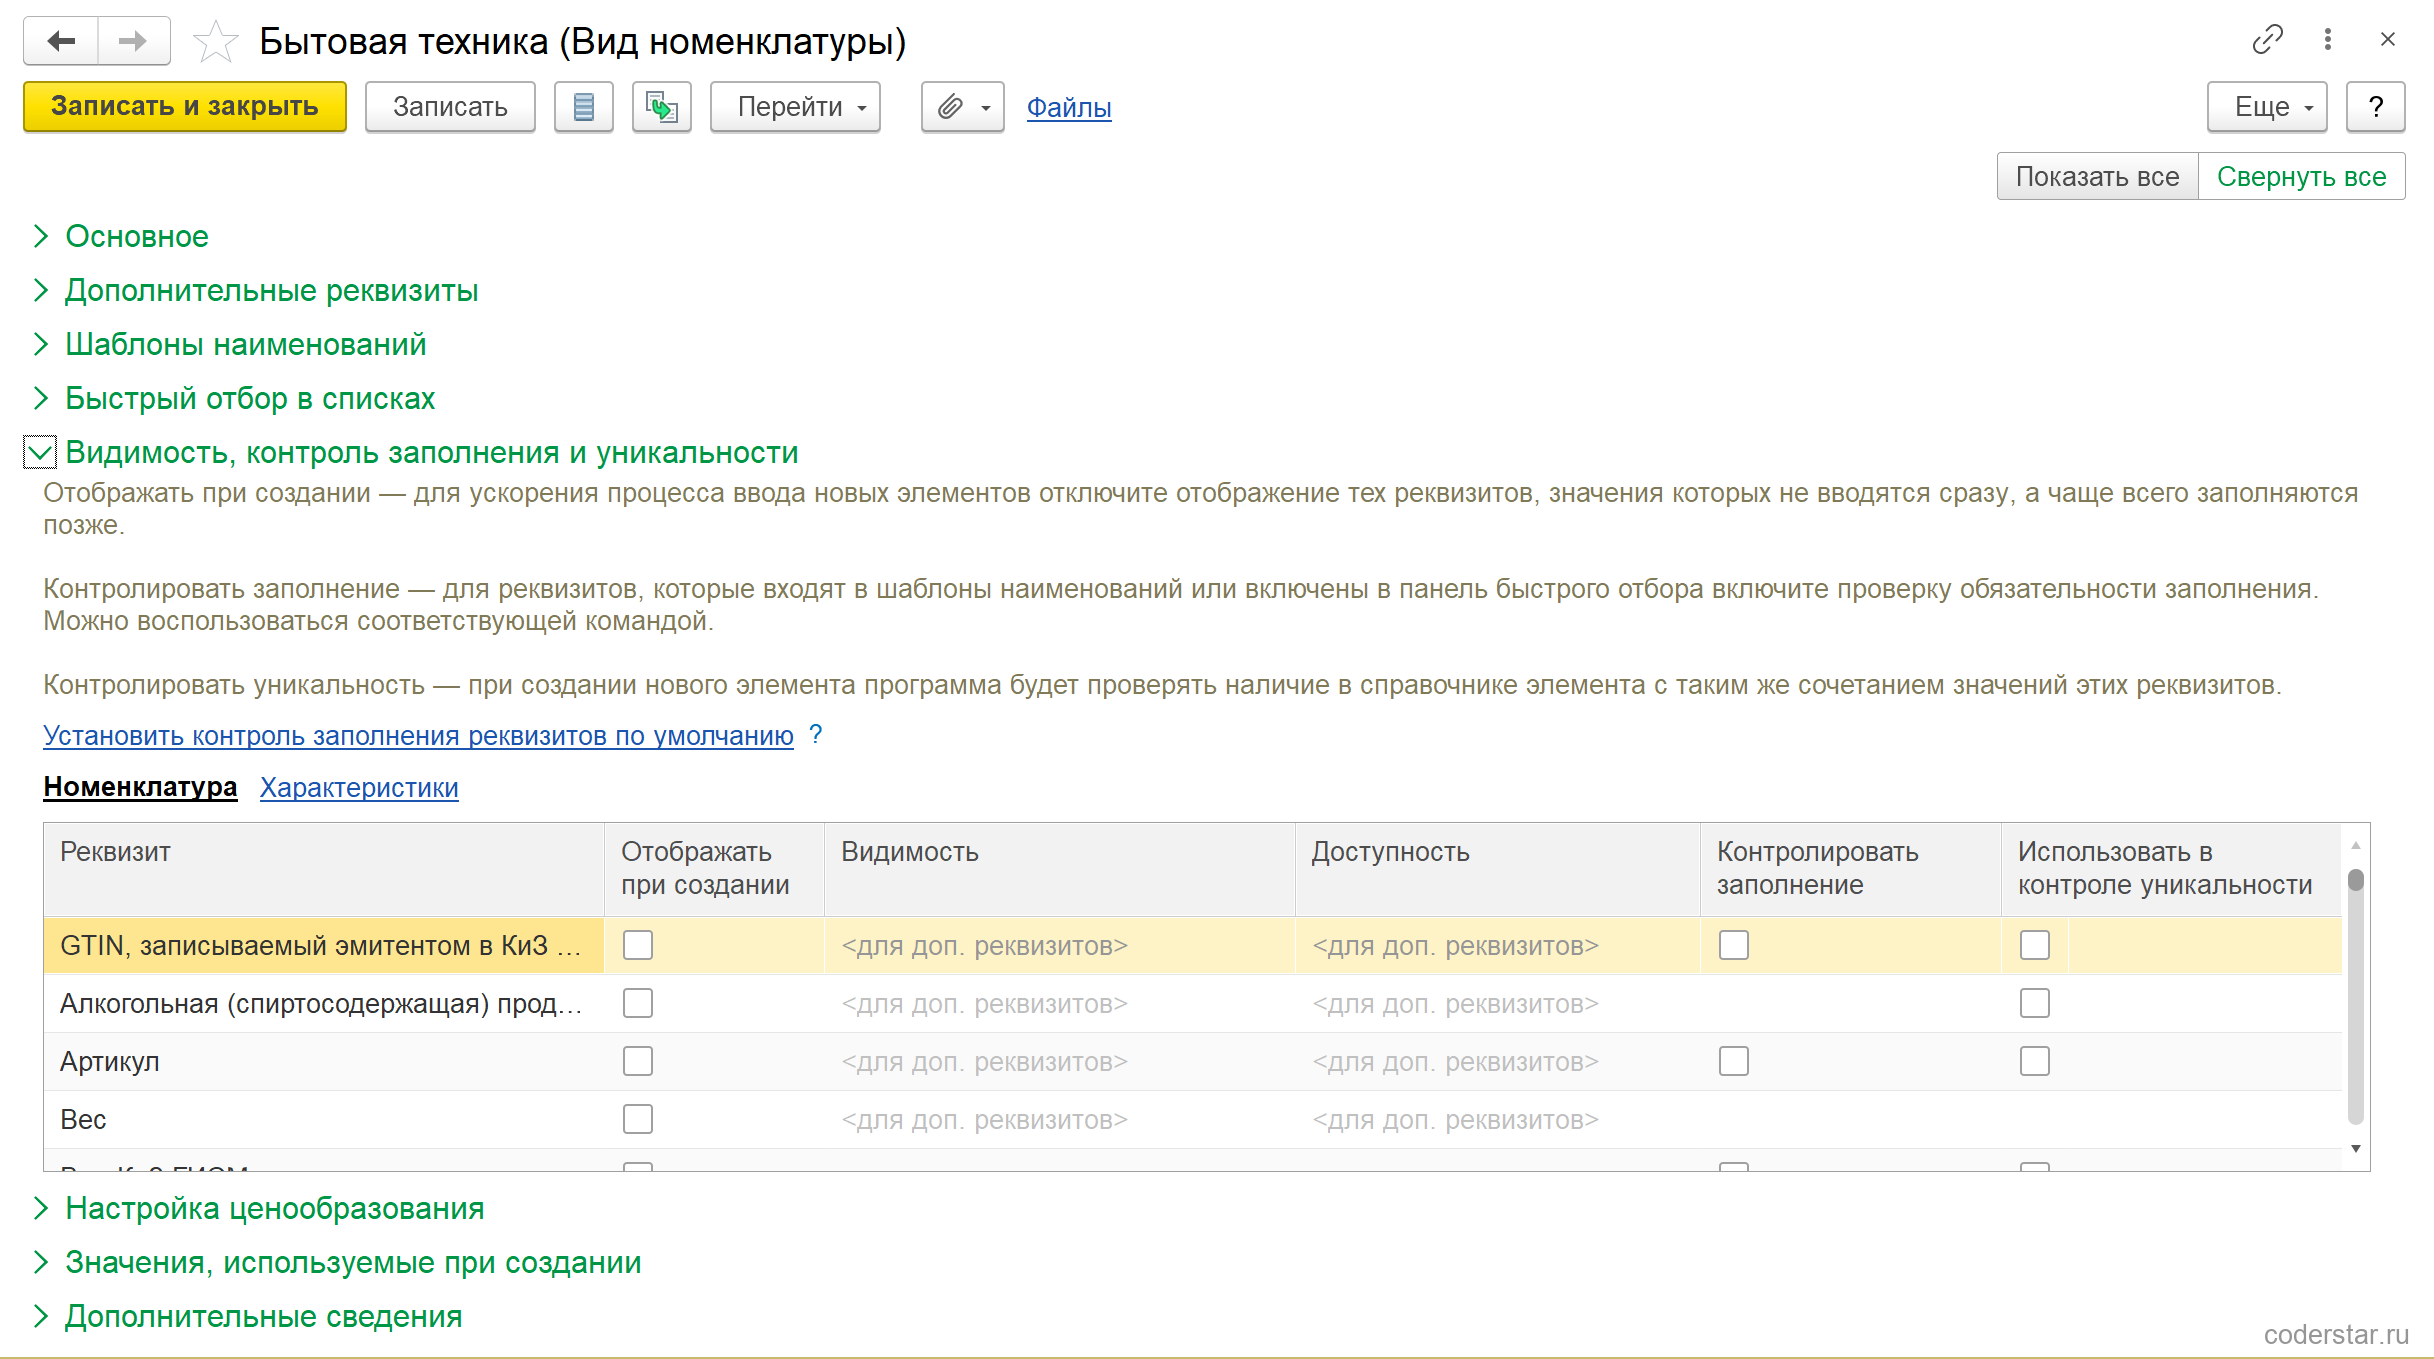The width and height of the screenshot is (2434, 1359).
Task: Click Свернуть все button
Action: point(2301,176)
